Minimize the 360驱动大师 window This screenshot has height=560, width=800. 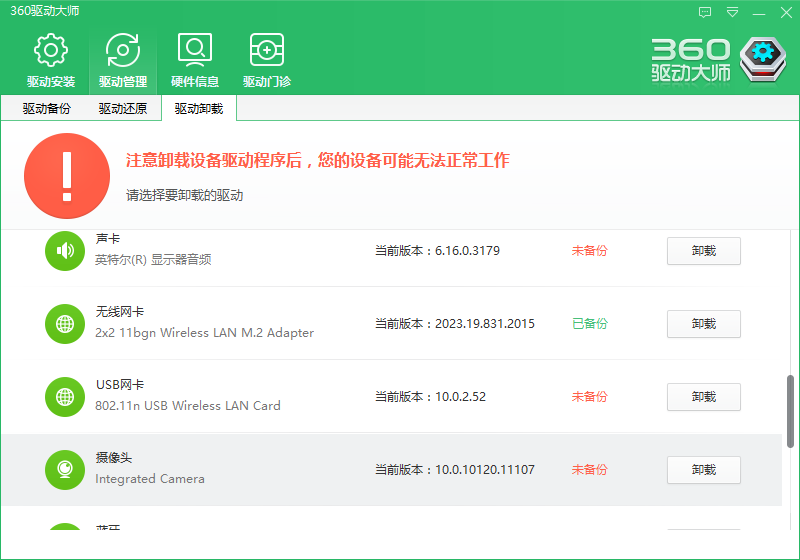(x=759, y=12)
